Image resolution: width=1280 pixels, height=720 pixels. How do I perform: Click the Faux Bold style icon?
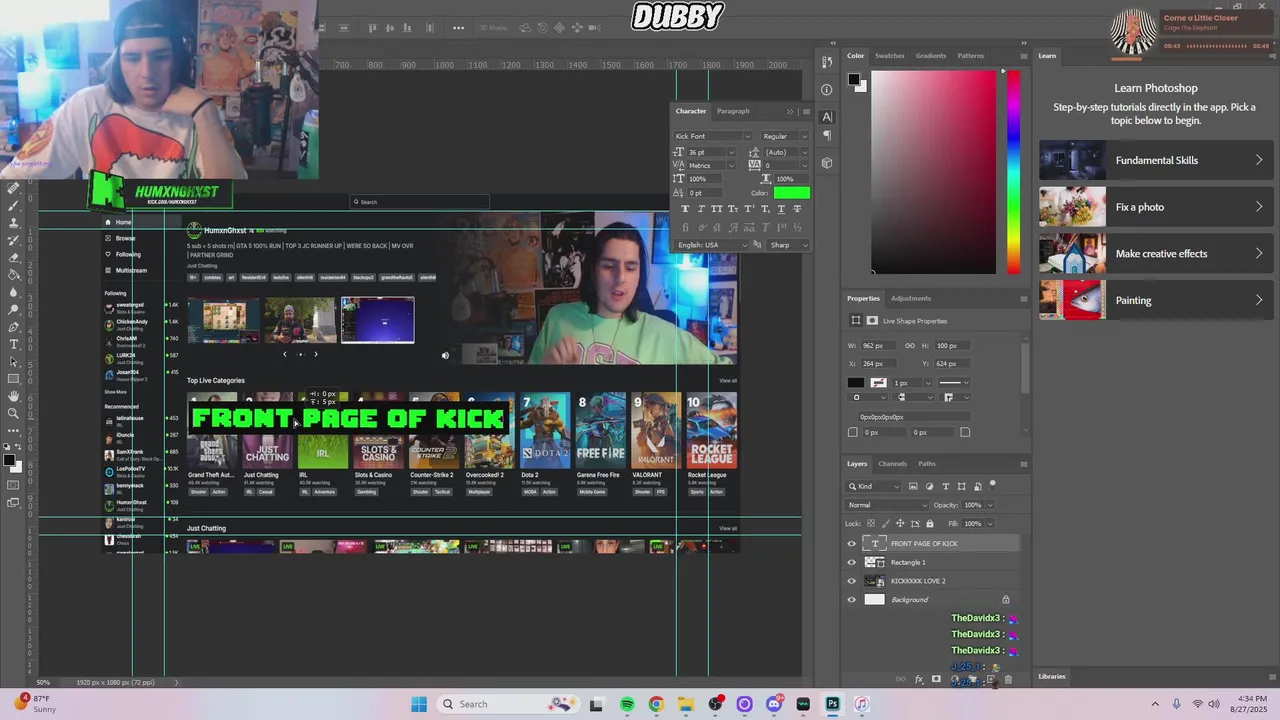click(x=685, y=209)
